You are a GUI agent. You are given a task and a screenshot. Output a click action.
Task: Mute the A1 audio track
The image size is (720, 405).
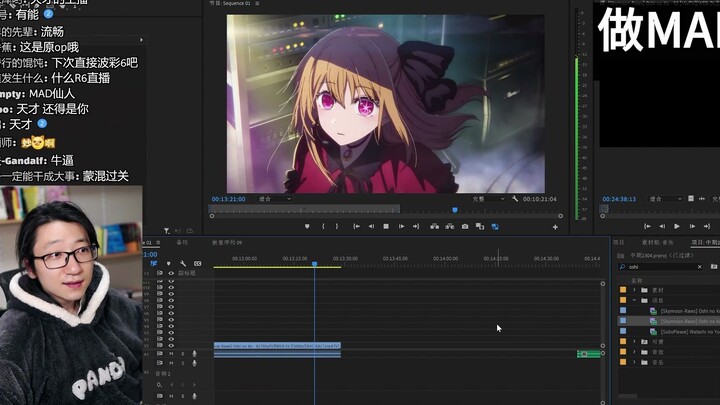pos(171,354)
